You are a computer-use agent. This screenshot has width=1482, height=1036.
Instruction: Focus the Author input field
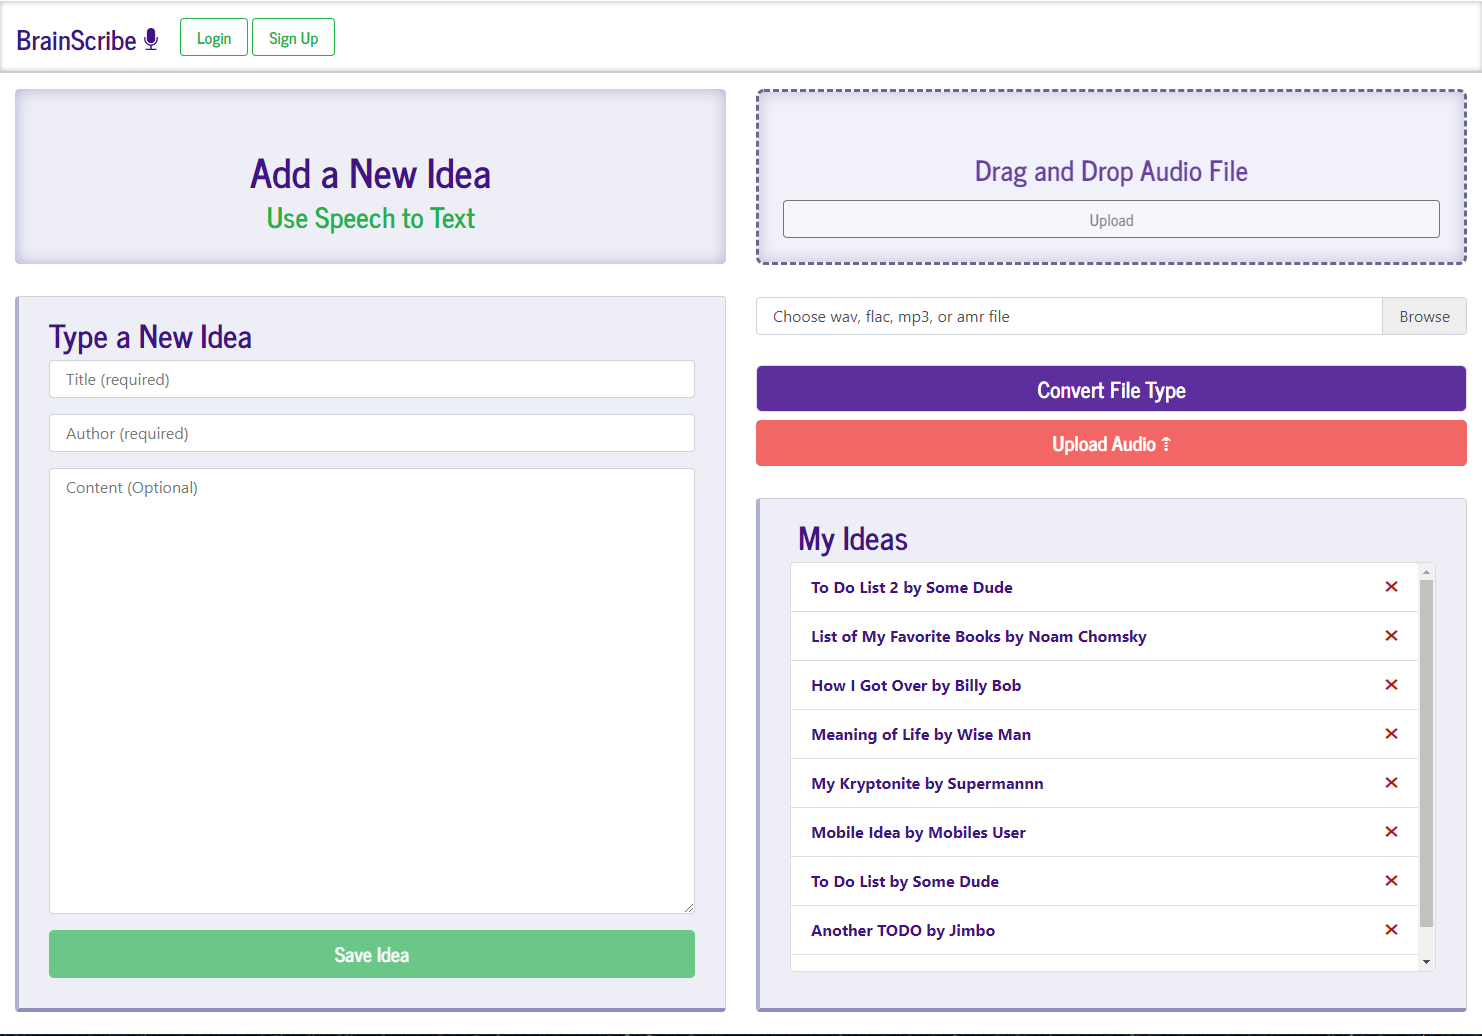[372, 433]
